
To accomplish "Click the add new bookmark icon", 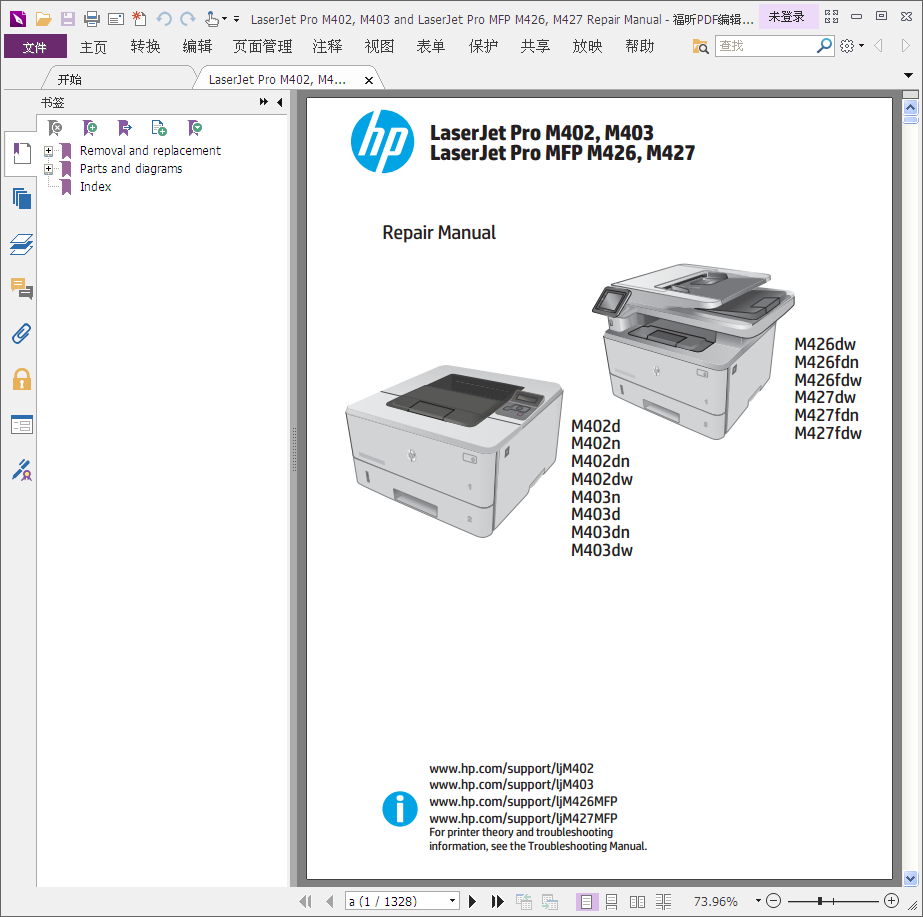I will [x=89, y=128].
